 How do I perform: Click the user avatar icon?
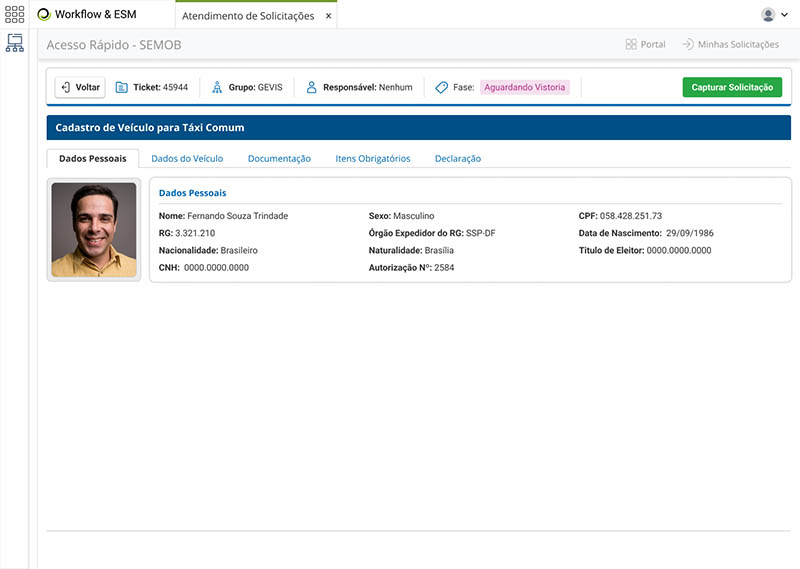(x=768, y=15)
